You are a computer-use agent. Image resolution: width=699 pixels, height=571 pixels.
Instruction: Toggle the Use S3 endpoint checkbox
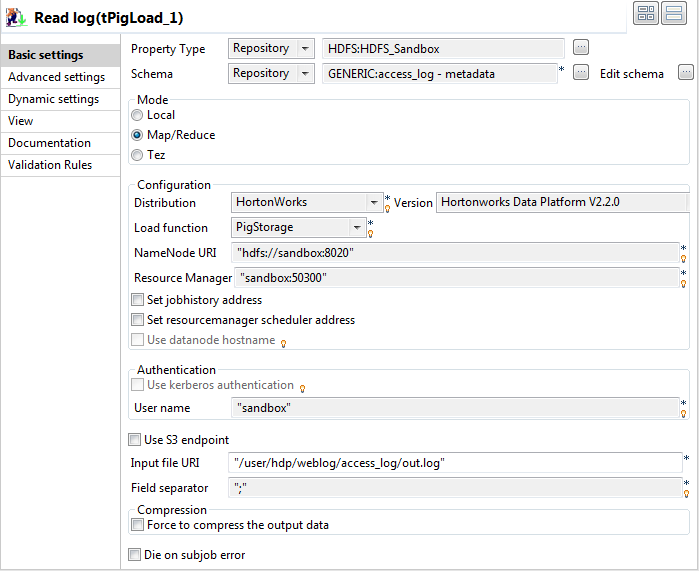(x=135, y=440)
